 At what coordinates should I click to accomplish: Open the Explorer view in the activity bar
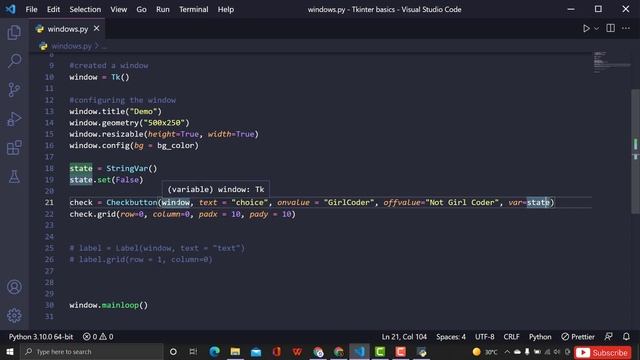pos(14,32)
